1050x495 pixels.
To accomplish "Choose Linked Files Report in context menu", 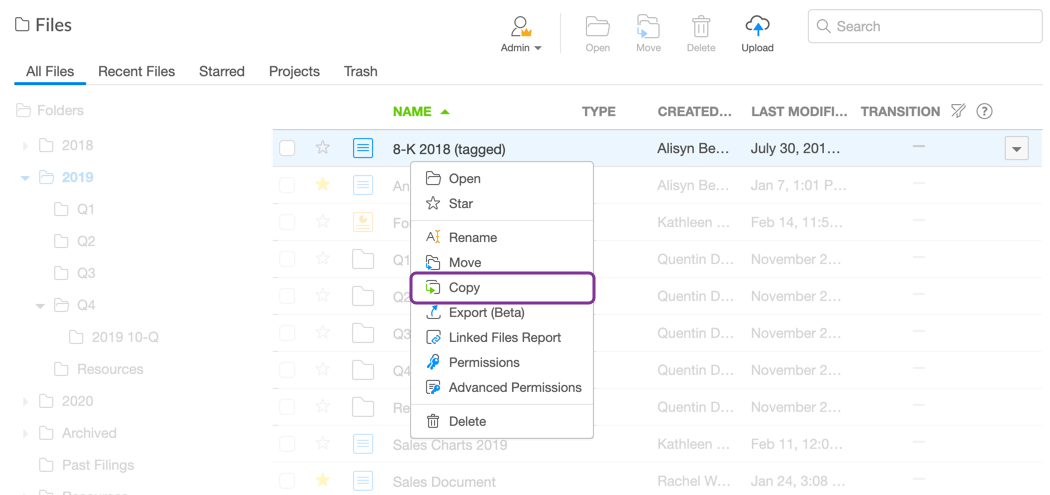I will 502,338.
